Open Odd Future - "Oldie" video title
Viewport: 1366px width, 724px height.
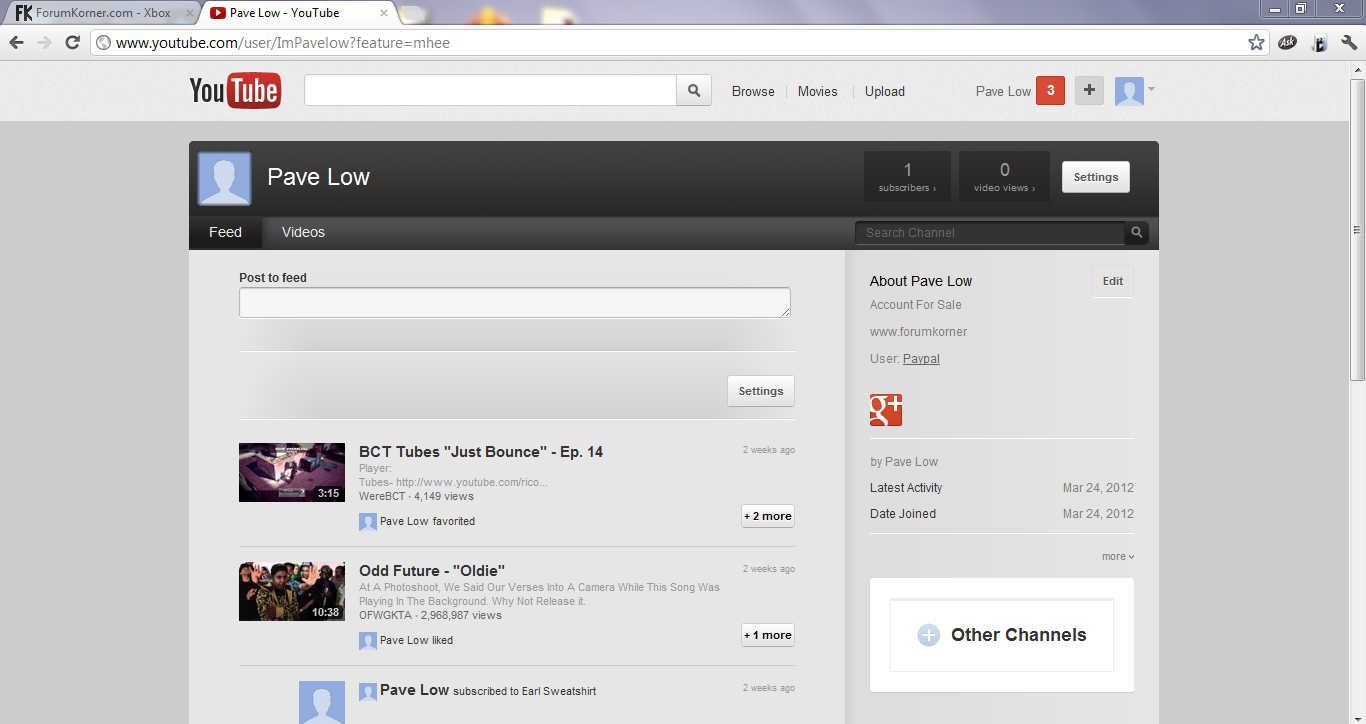[x=432, y=571]
